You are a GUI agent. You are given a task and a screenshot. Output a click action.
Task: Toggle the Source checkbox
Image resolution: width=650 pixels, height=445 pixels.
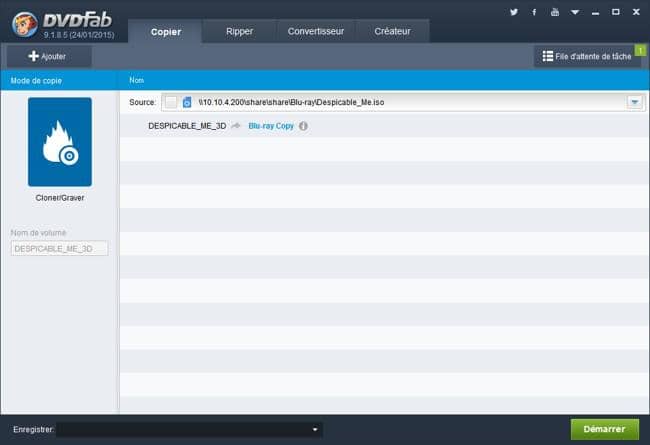tap(170, 102)
